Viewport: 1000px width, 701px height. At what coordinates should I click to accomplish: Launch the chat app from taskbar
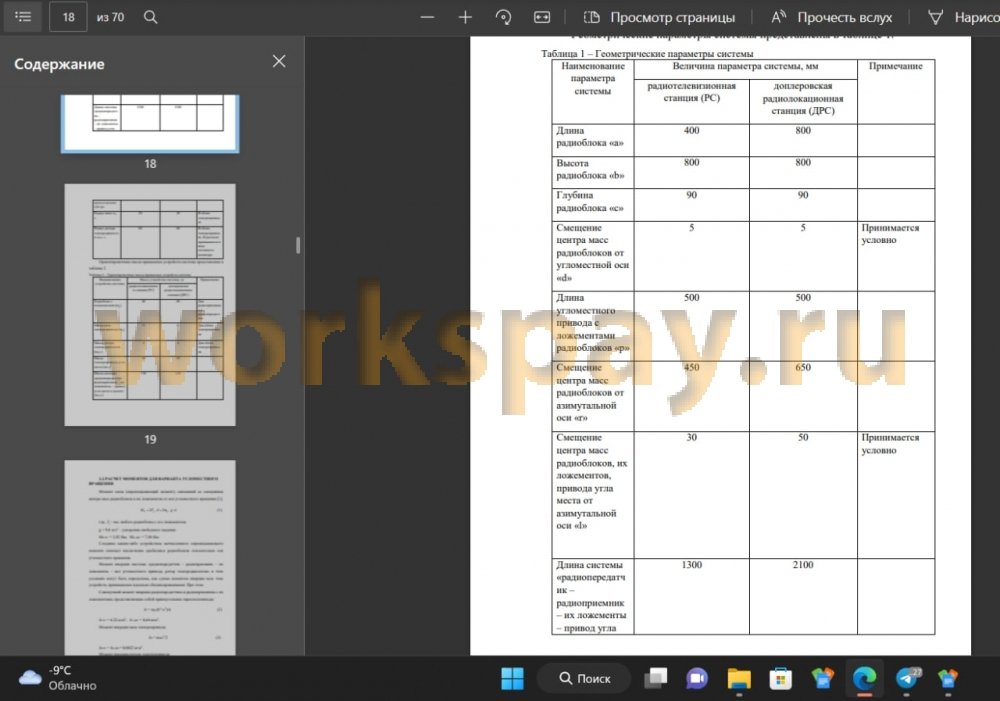point(697,678)
